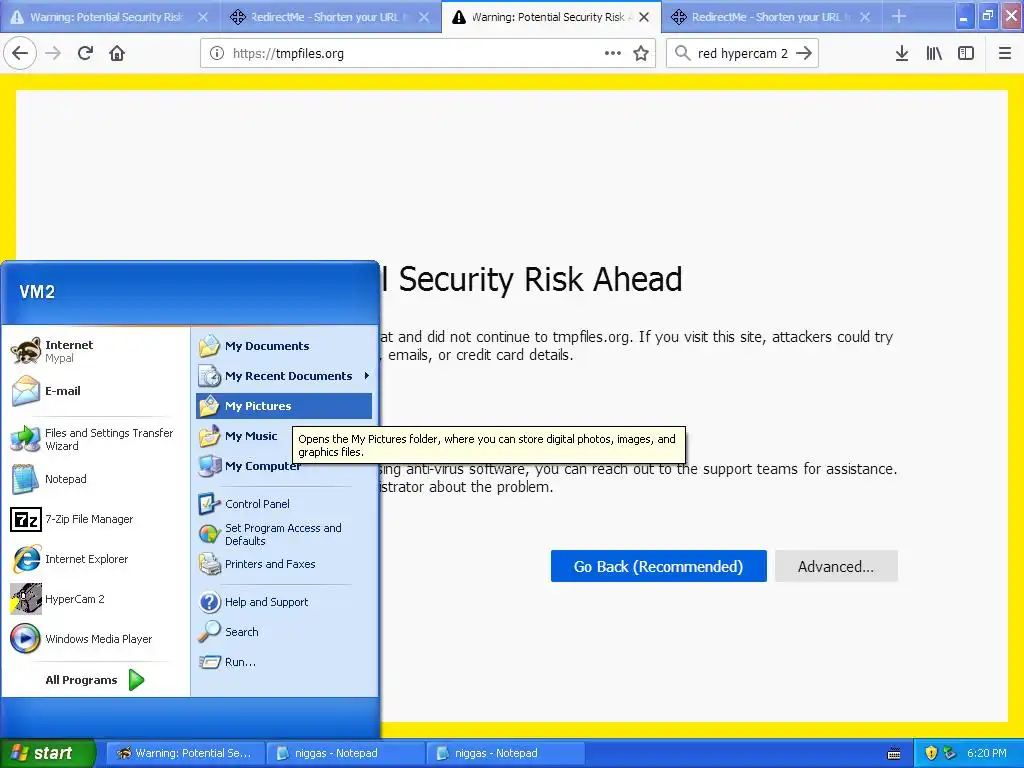Switch to second niggas - Notepad taskbar item
Viewport: 1024px width, 768px height.
[x=505, y=753]
